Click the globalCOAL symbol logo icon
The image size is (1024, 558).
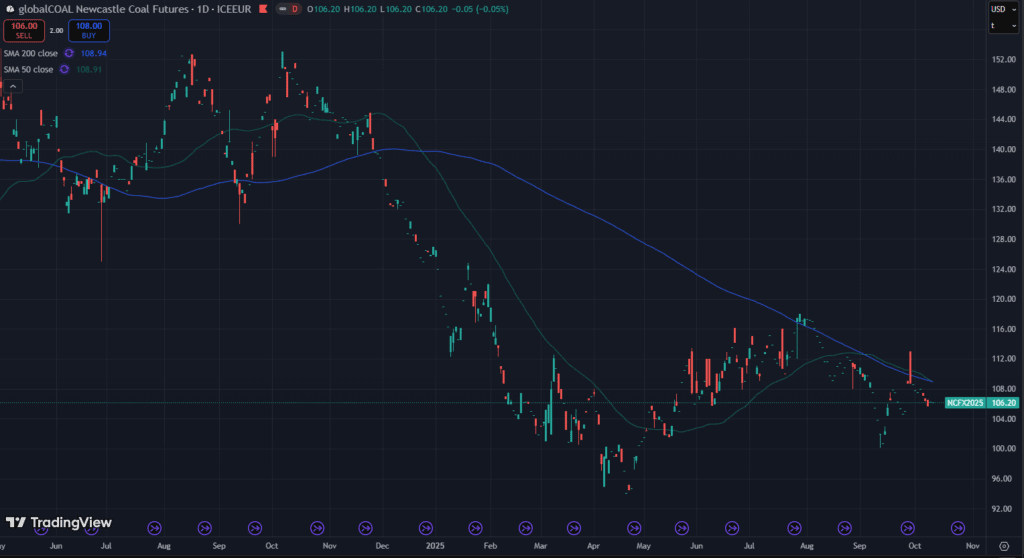click(x=10, y=8)
